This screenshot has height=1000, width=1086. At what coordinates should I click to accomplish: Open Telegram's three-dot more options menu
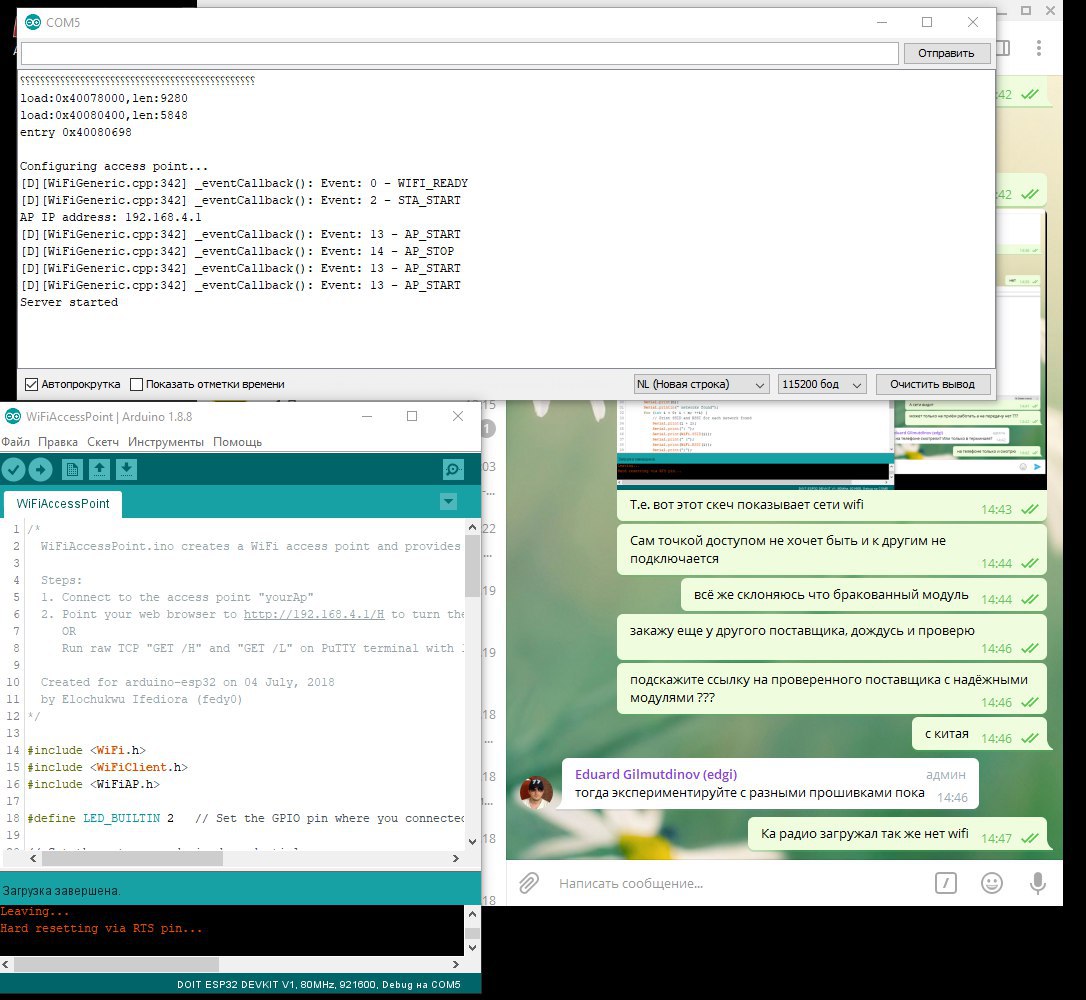(x=1038, y=48)
